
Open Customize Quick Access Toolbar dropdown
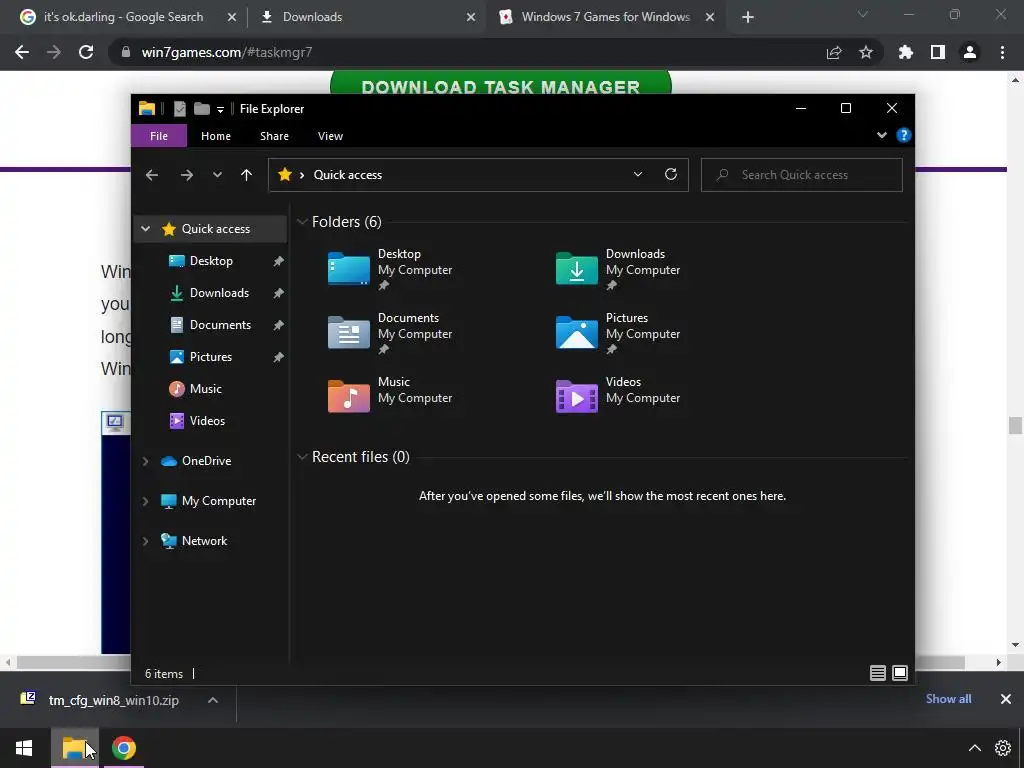click(x=221, y=110)
